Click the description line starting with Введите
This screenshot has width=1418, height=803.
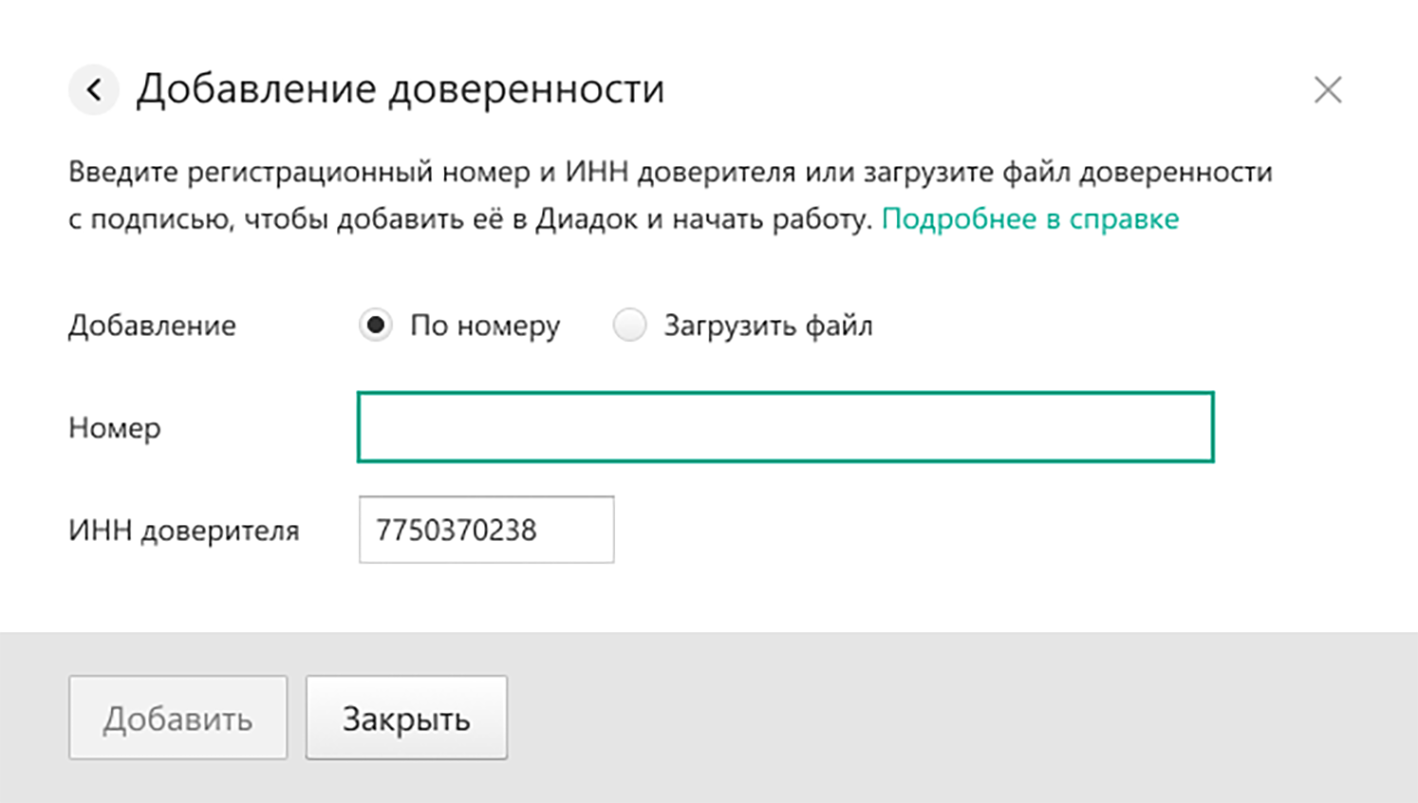pos(670,172)
